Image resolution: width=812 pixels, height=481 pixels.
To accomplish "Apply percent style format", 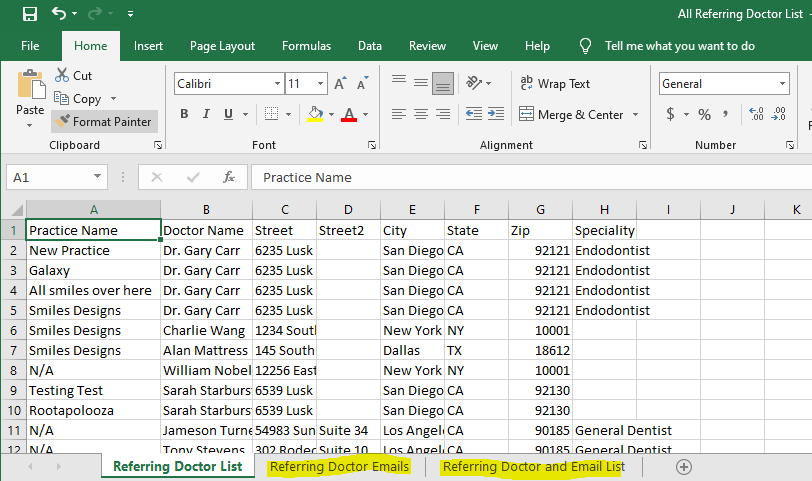I will click(704, 114).
